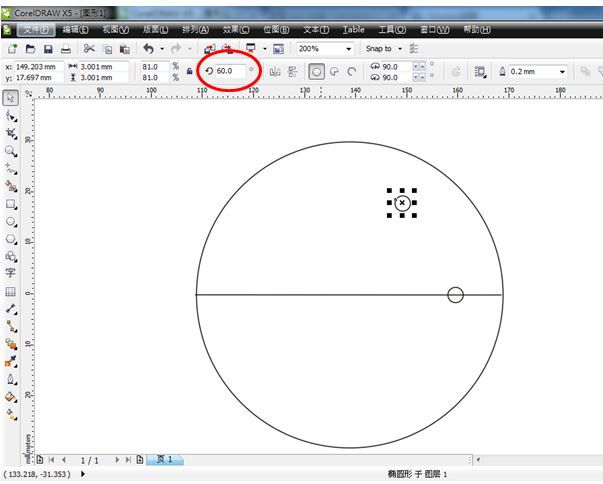The width and height of the screenshot is (603, 484).
Task: Open the 视图(V) menu
Action: pos(115,30)
